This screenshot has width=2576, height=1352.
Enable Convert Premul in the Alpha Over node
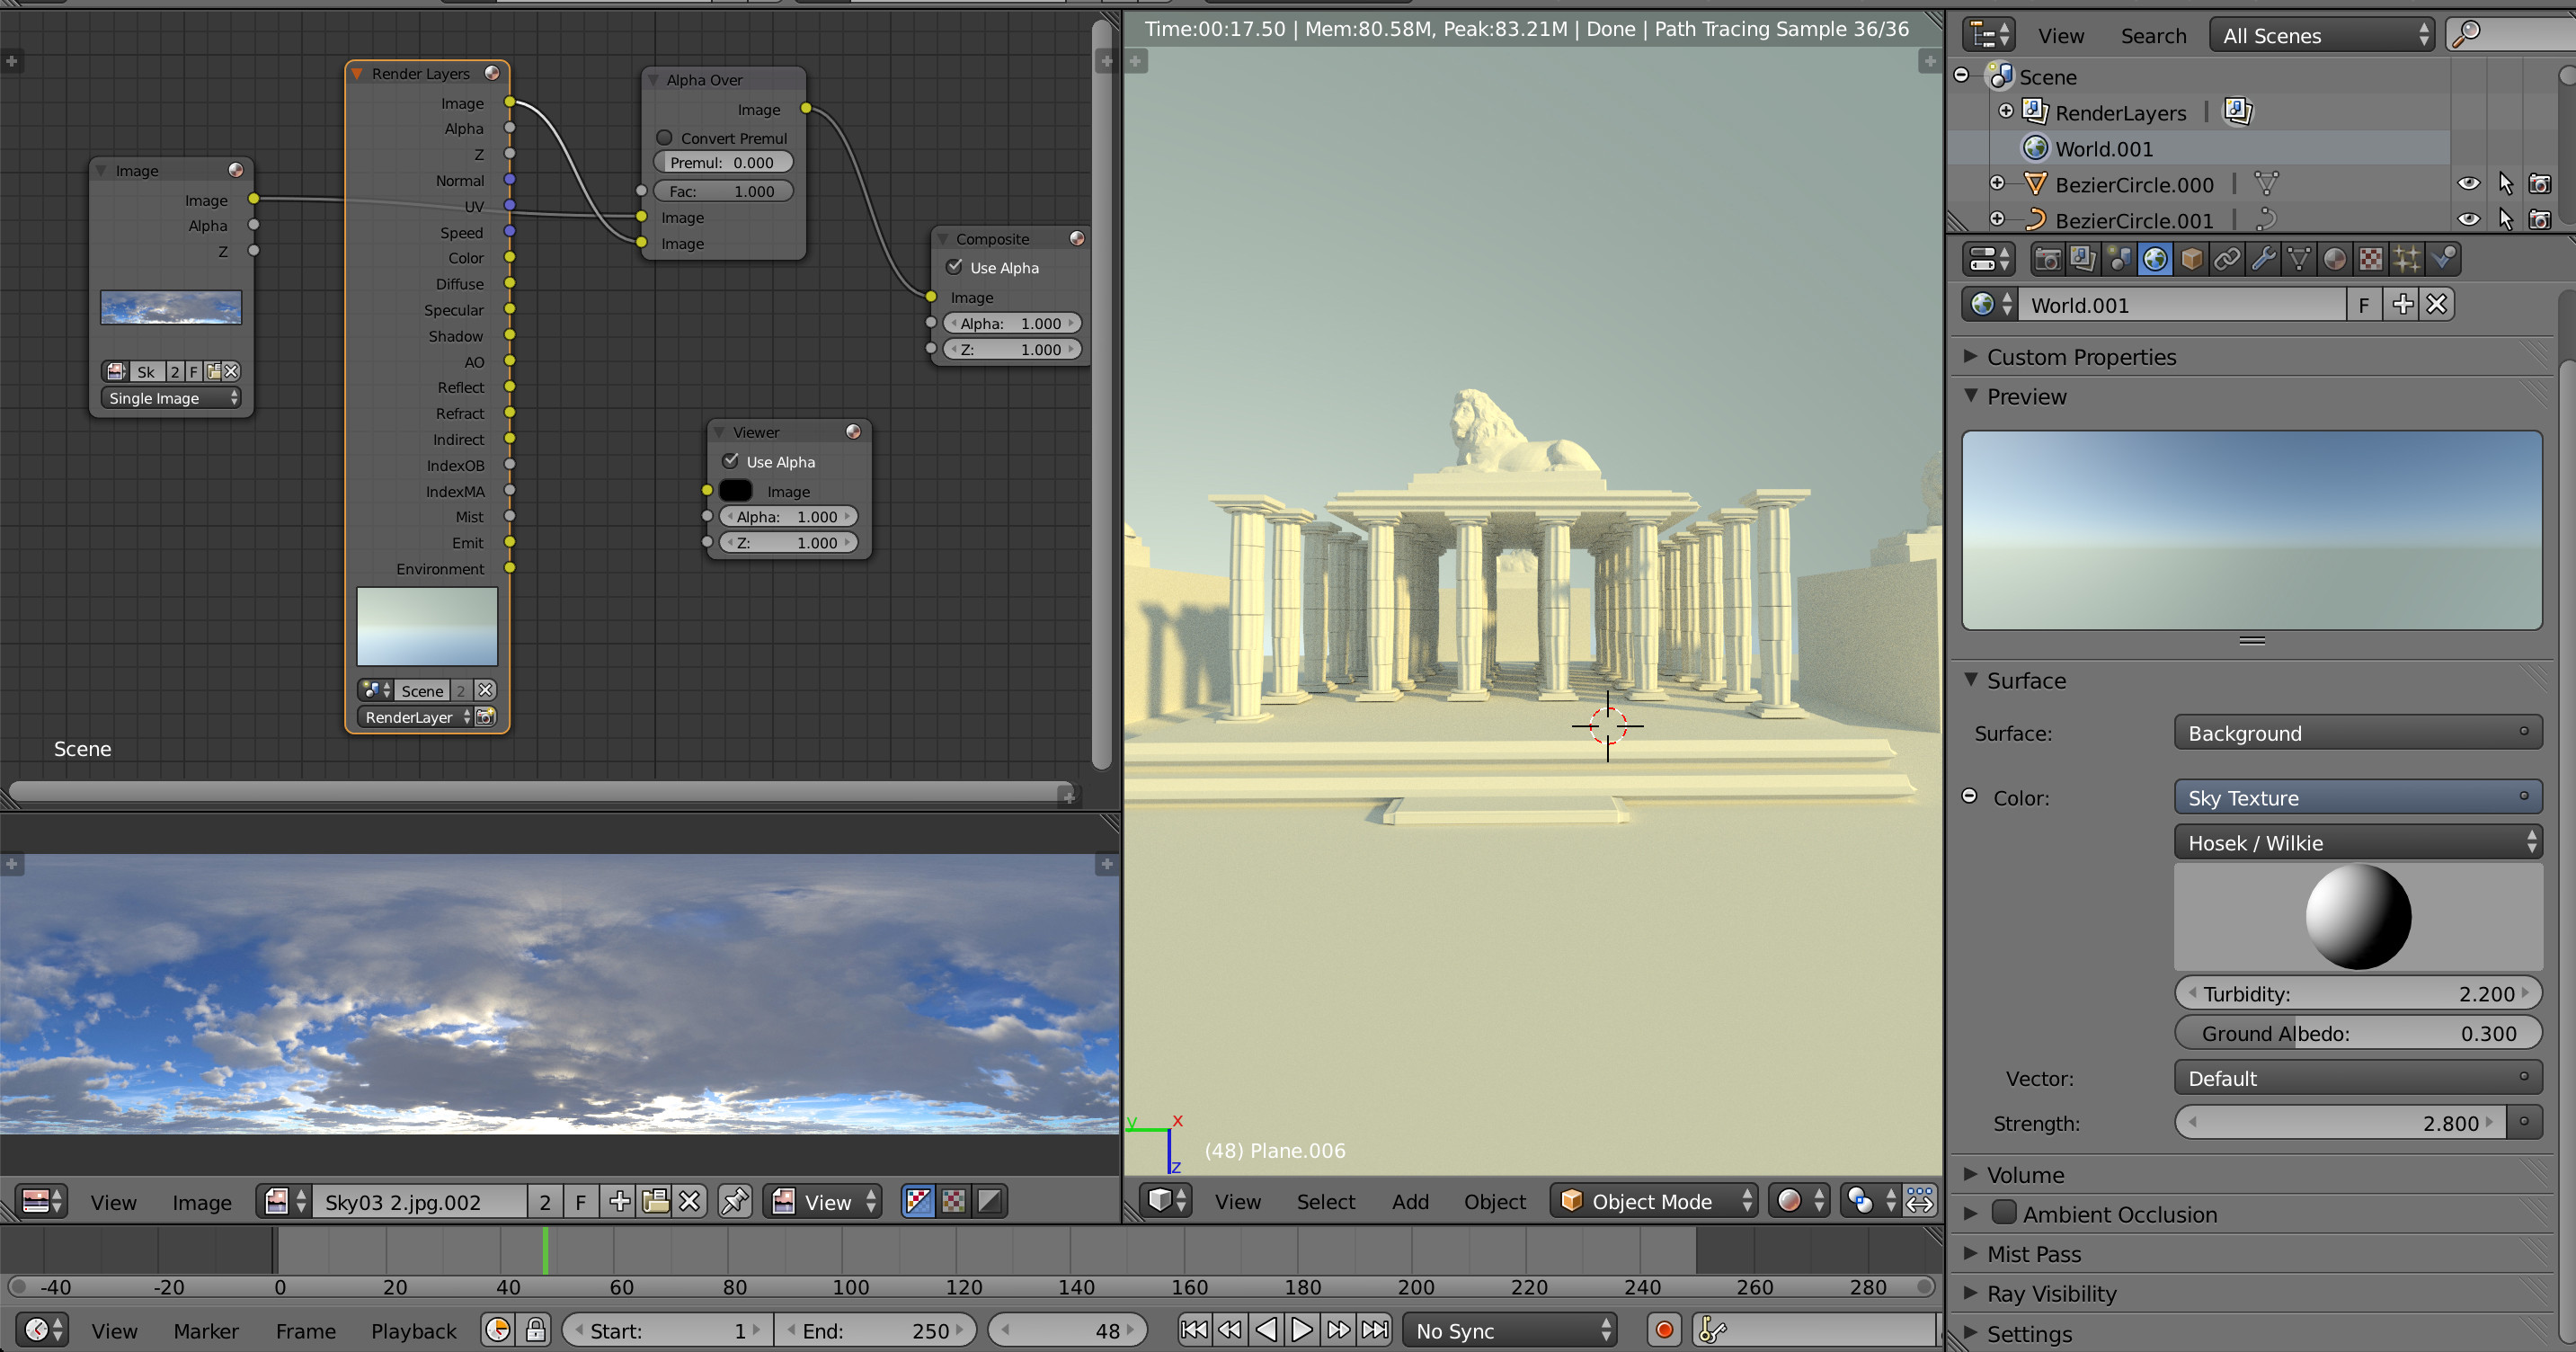[x=665, y=138]
